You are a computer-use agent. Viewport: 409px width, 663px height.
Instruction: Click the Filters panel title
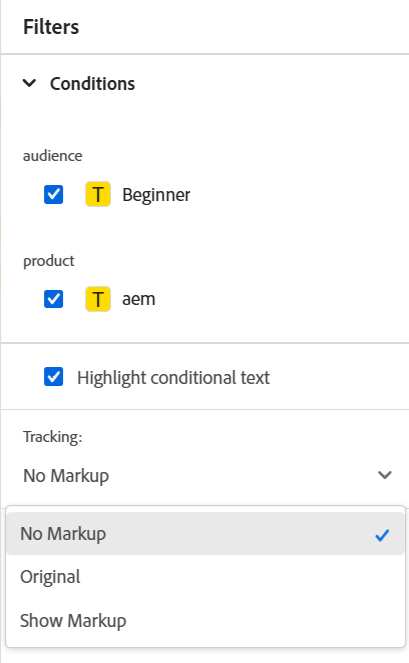pyautogui.click(x=51, y=27)
